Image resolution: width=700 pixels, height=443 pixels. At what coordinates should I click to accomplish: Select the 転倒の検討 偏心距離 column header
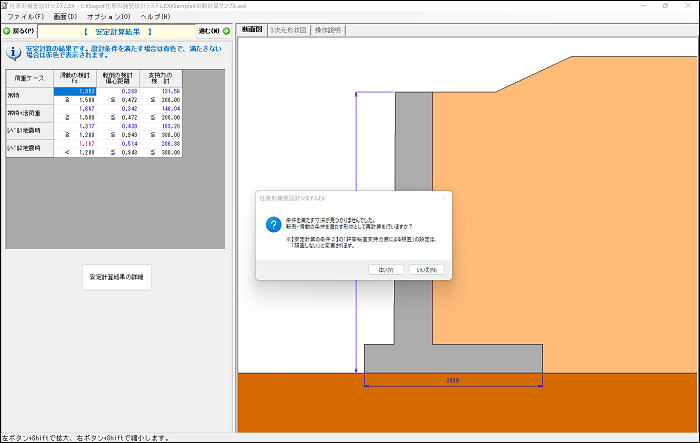tap(118, 78)
